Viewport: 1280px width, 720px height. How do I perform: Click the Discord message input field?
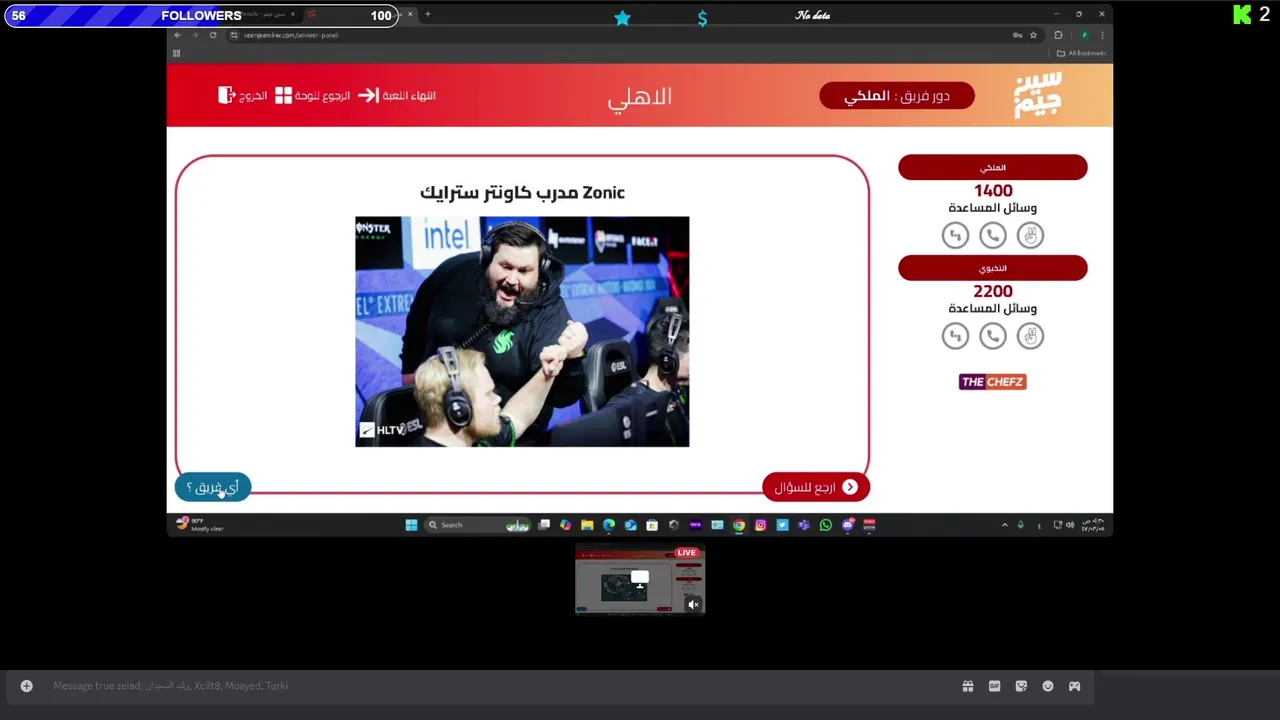500,686
